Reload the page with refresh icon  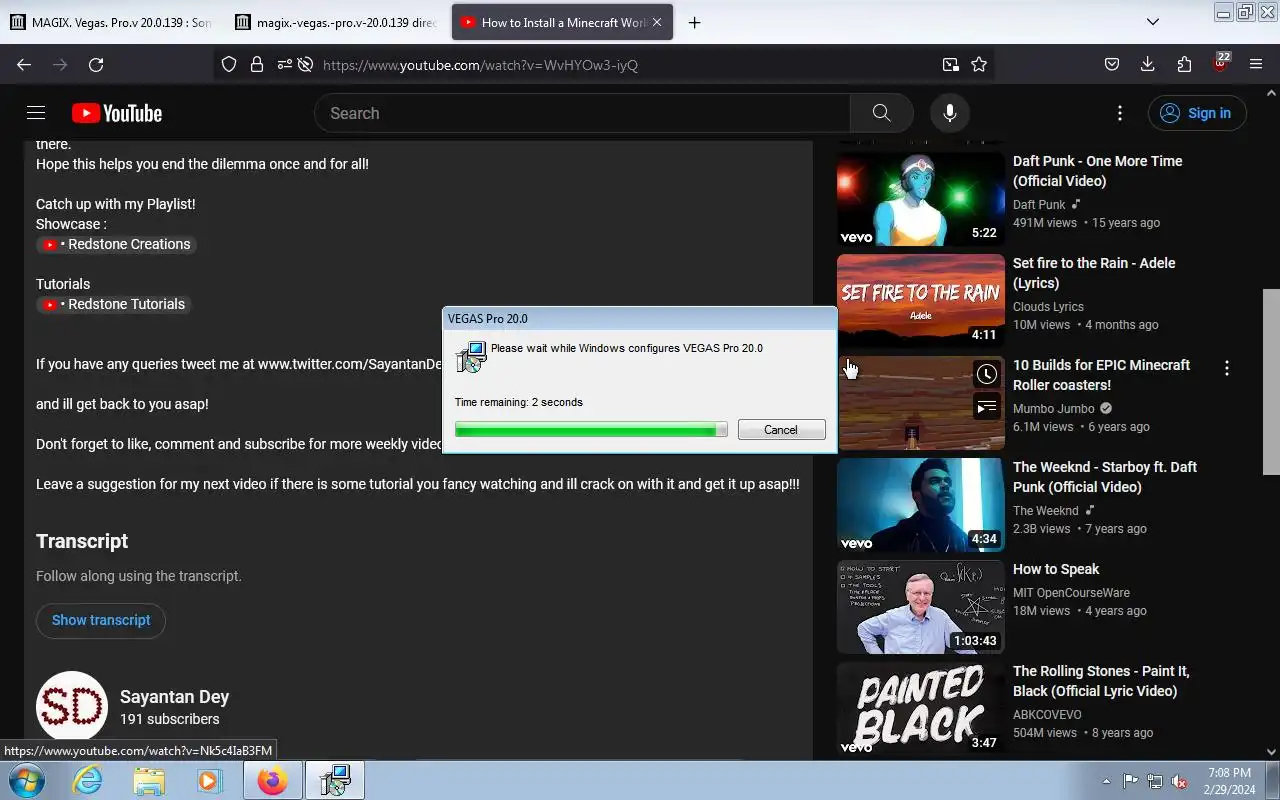(x=96, y=64)
